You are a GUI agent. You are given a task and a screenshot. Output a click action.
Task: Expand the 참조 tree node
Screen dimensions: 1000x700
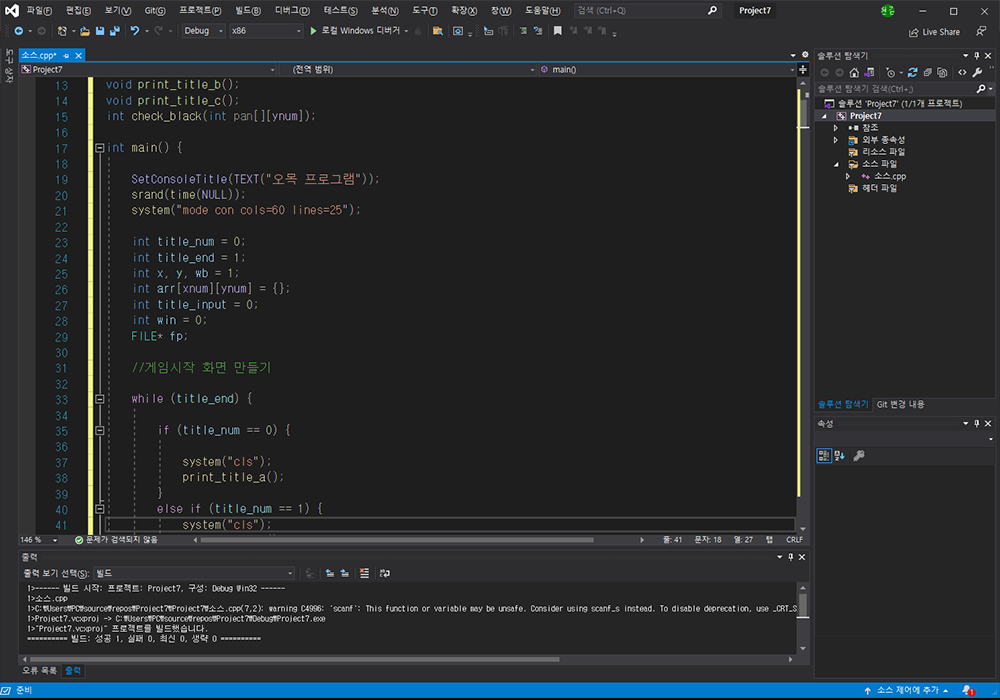tap(835, 128)
